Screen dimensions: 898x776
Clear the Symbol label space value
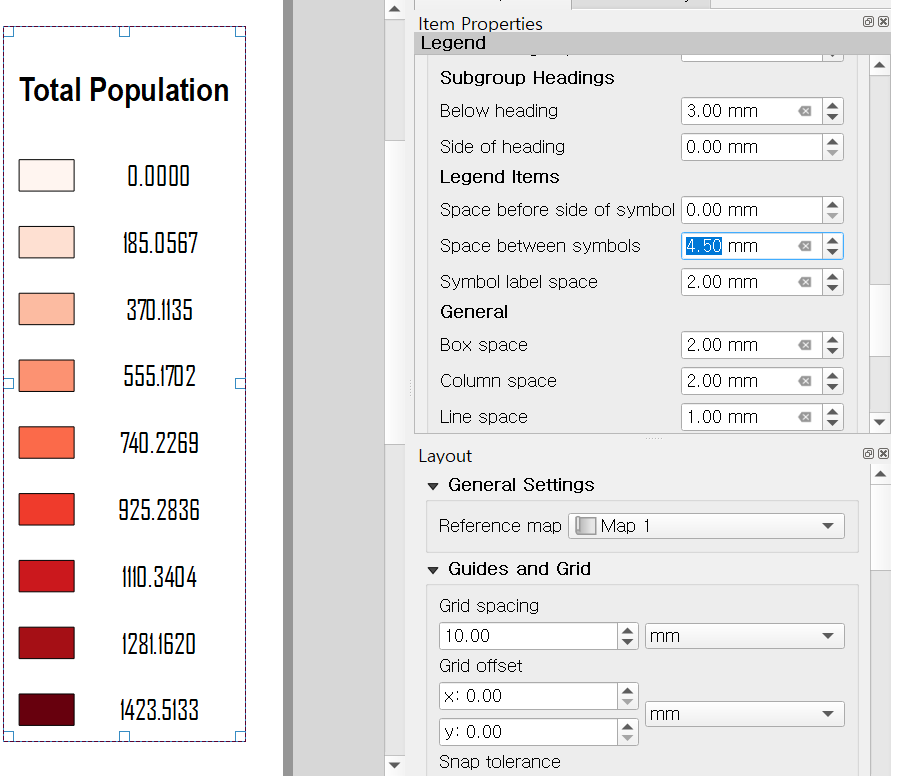click(x=805, y=282)
